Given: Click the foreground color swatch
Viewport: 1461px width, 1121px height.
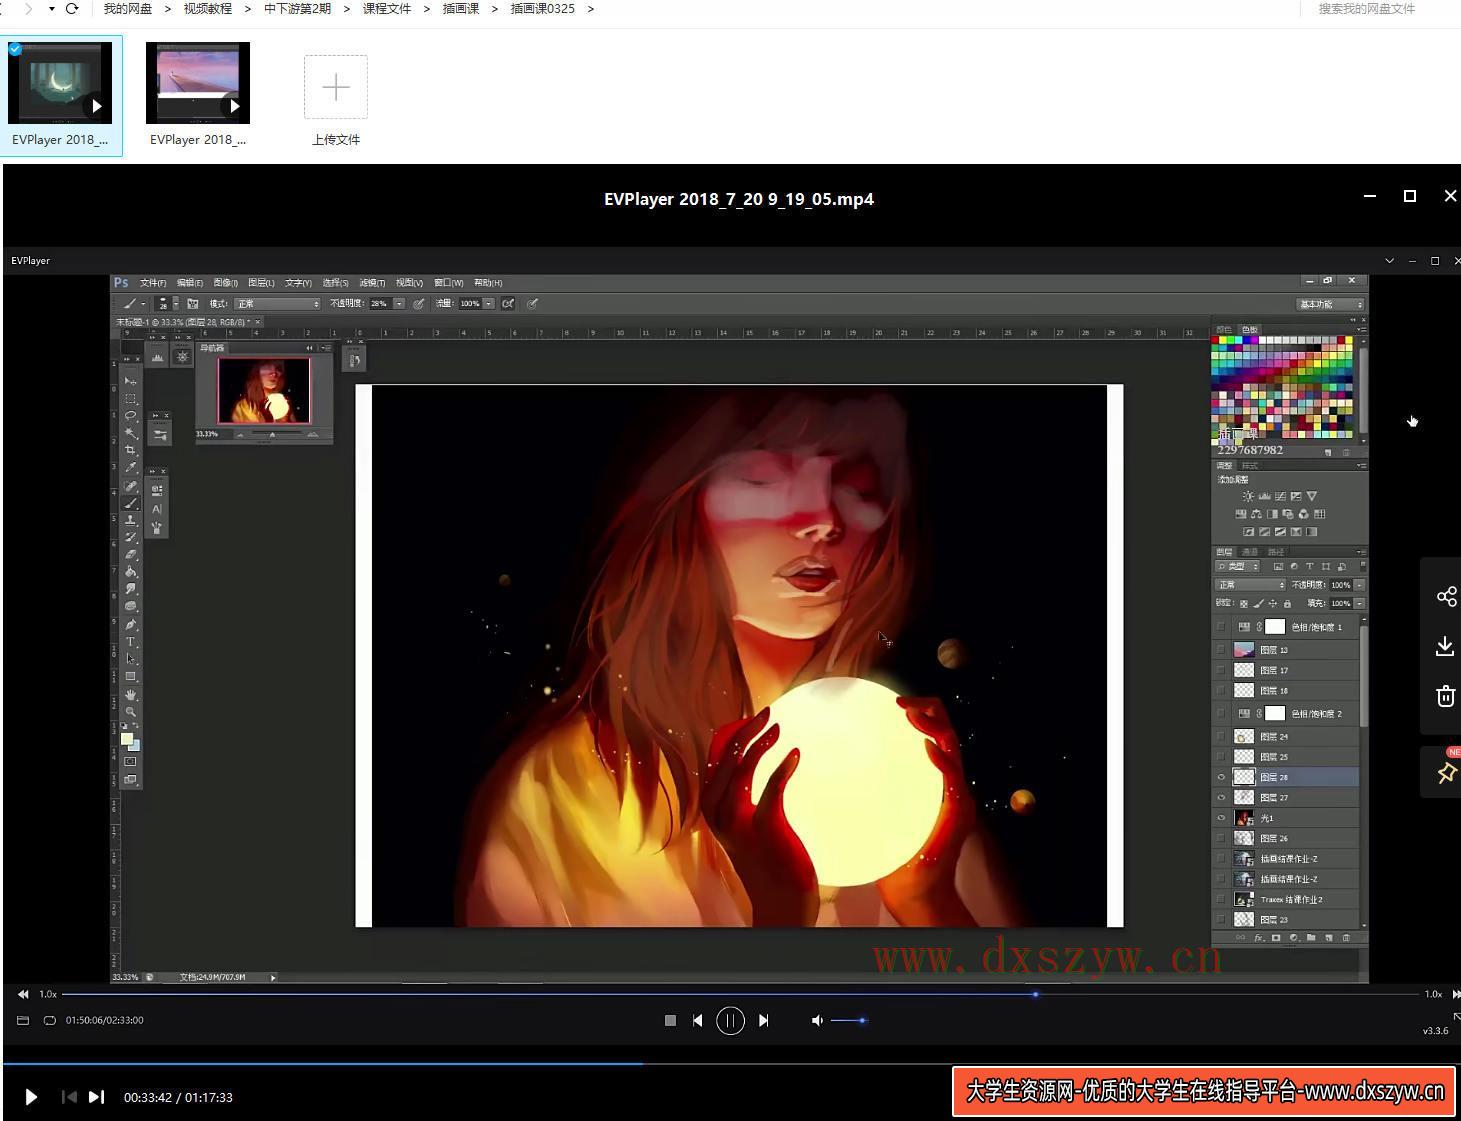Looking at the screenshot, I should click(x=127, y=739).
